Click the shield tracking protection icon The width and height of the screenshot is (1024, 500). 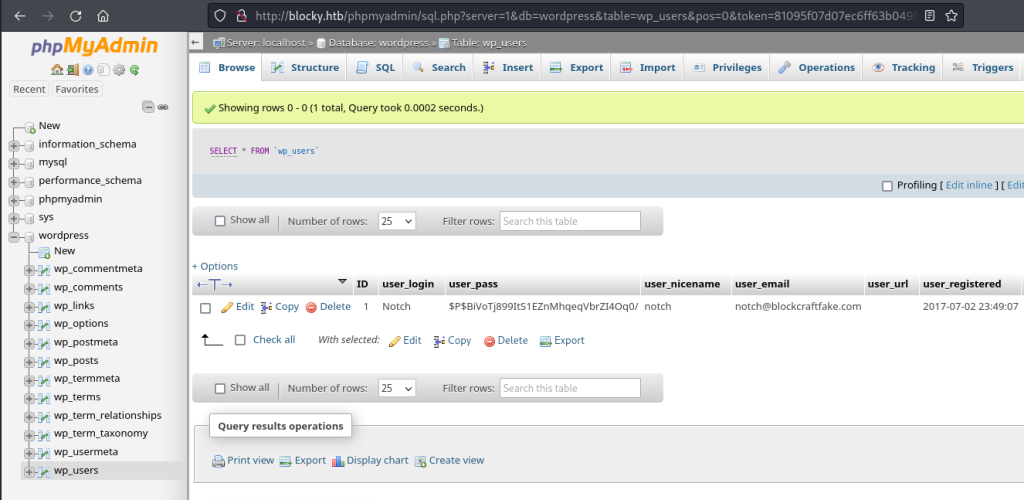pyautogui.click(x=220, y=16)
